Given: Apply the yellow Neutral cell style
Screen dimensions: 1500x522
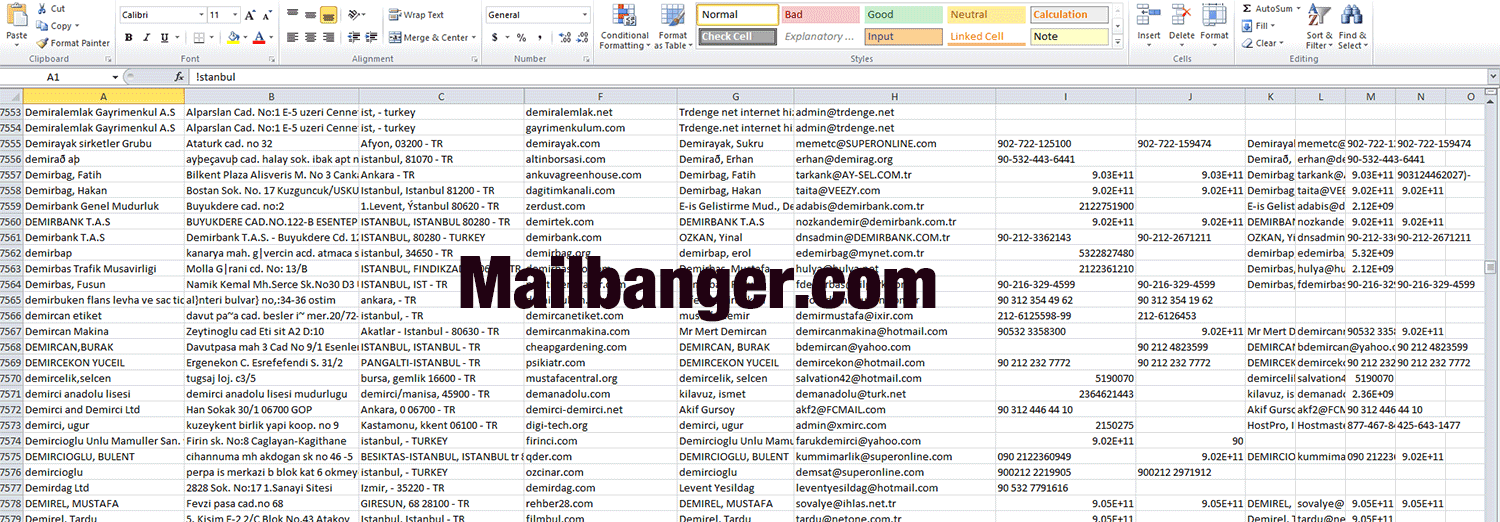Looking at the screenshot, I should click(x=986, y=15).
